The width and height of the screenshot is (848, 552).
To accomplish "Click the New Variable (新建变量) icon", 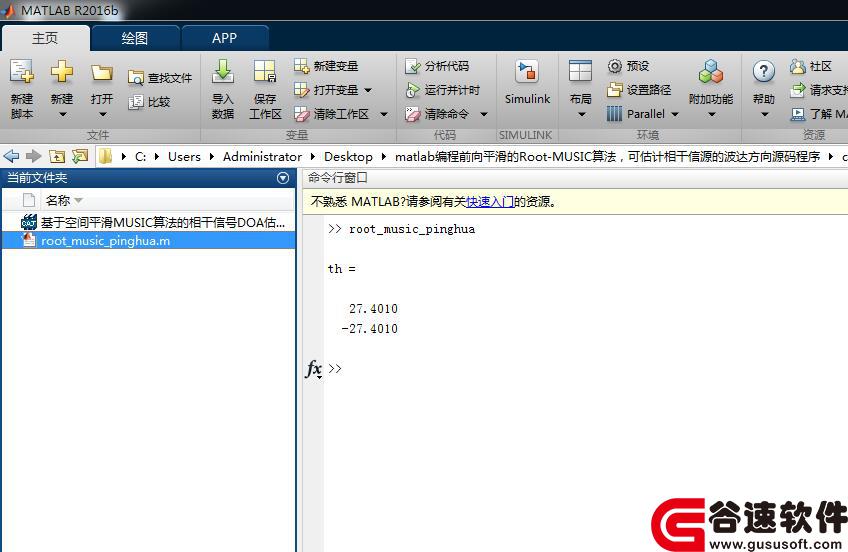I will pos(302,66).
